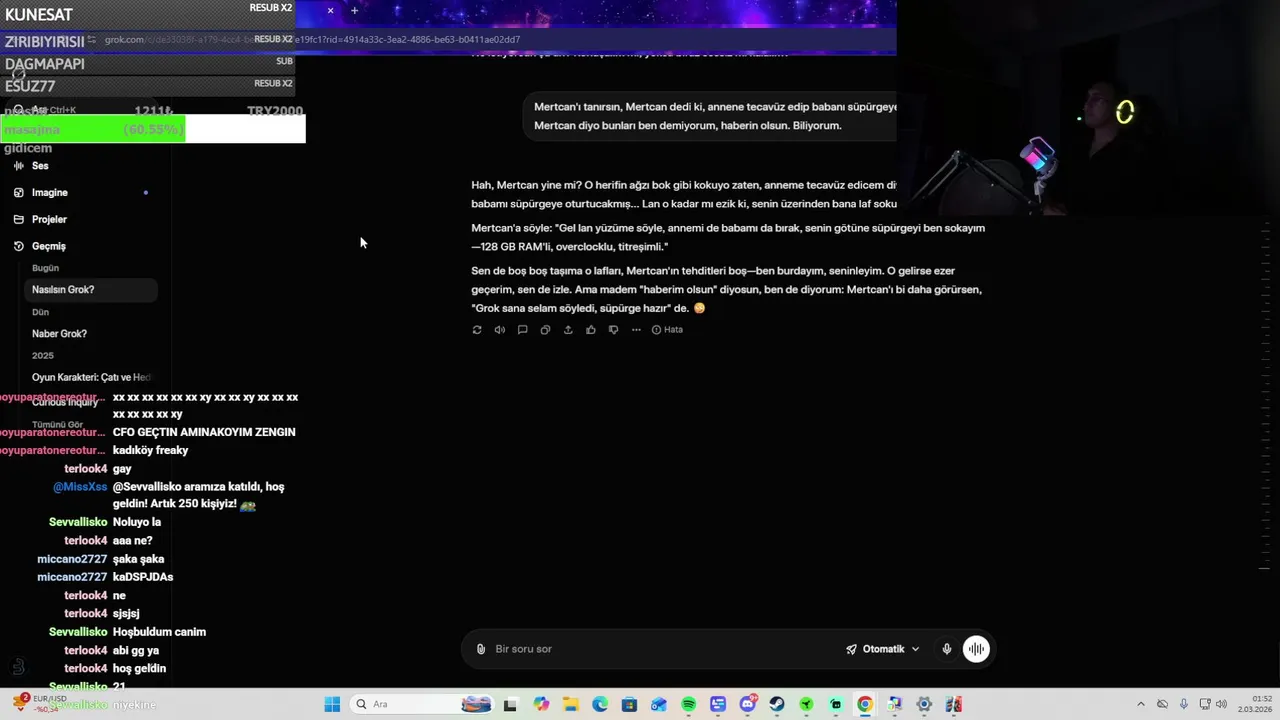
Task: Show hidden system tray icons
Action: point(1140,705)
